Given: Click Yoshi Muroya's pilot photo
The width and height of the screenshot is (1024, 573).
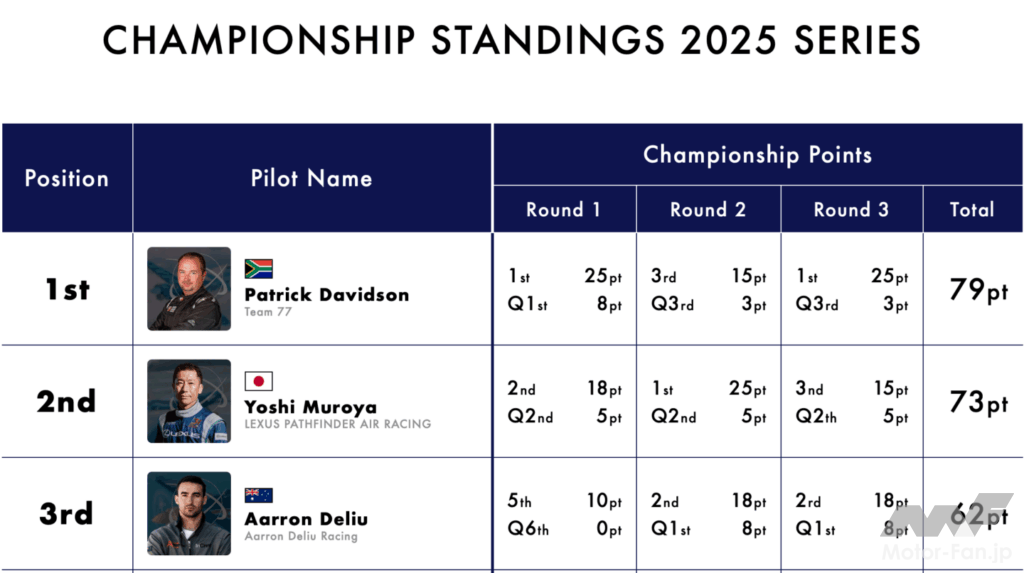Looking at the screenshot, I should coord(189,401).
